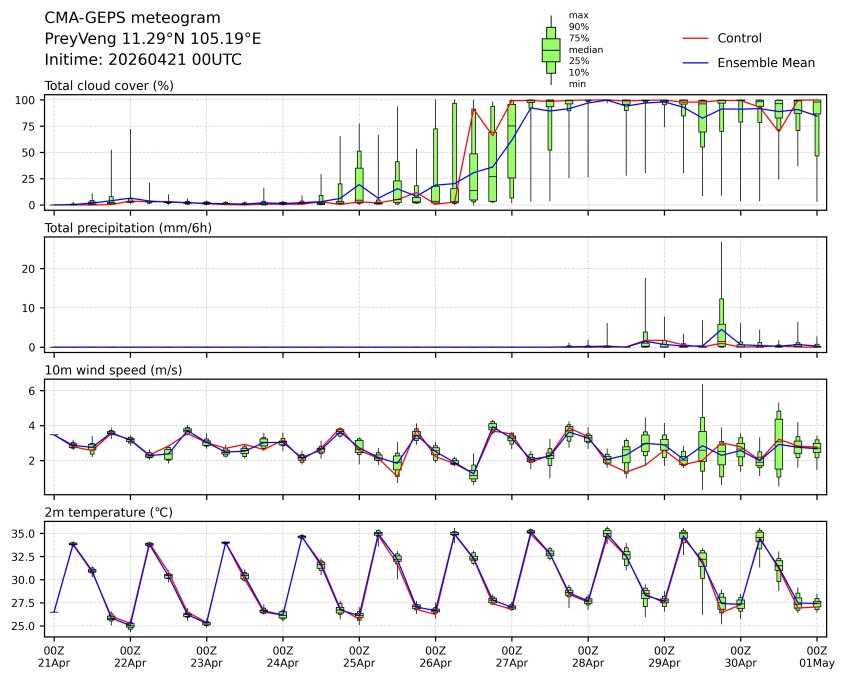Click the "max" label in the boxplot legend
The height and width of the screenshot is (680, 846).
578,16
